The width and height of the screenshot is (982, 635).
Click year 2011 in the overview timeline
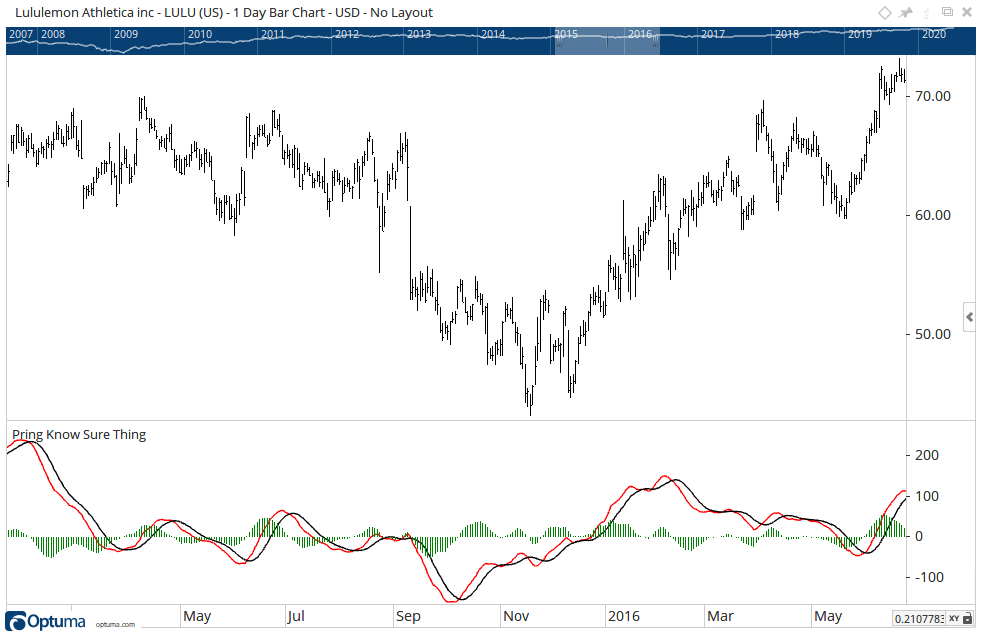click(273, 34)
